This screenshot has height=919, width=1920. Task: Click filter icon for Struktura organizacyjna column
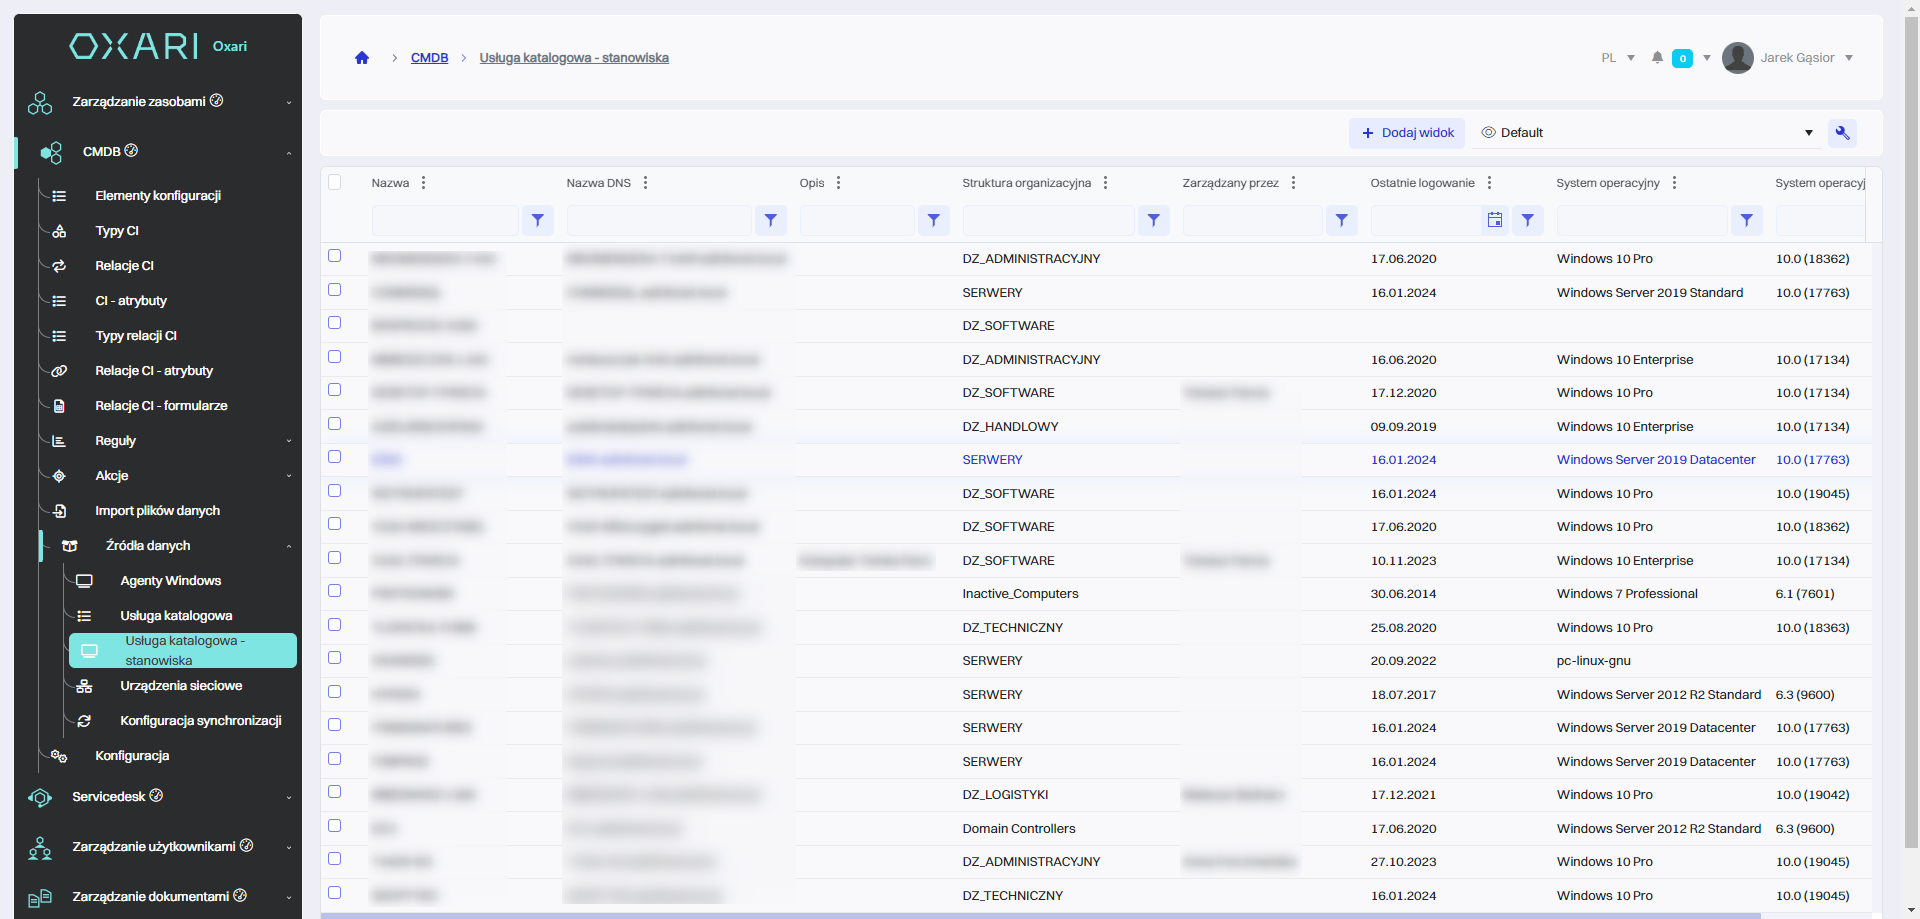[x=1153, y=220]
